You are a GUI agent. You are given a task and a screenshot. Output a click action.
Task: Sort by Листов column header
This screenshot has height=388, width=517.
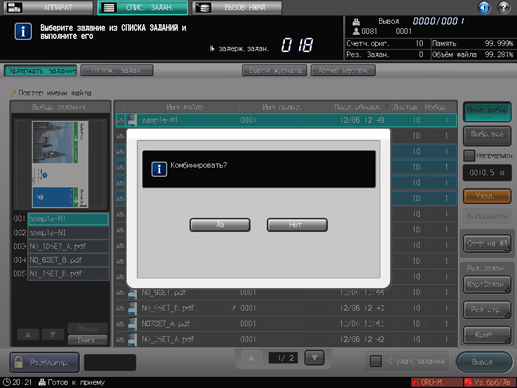[405, 107]
